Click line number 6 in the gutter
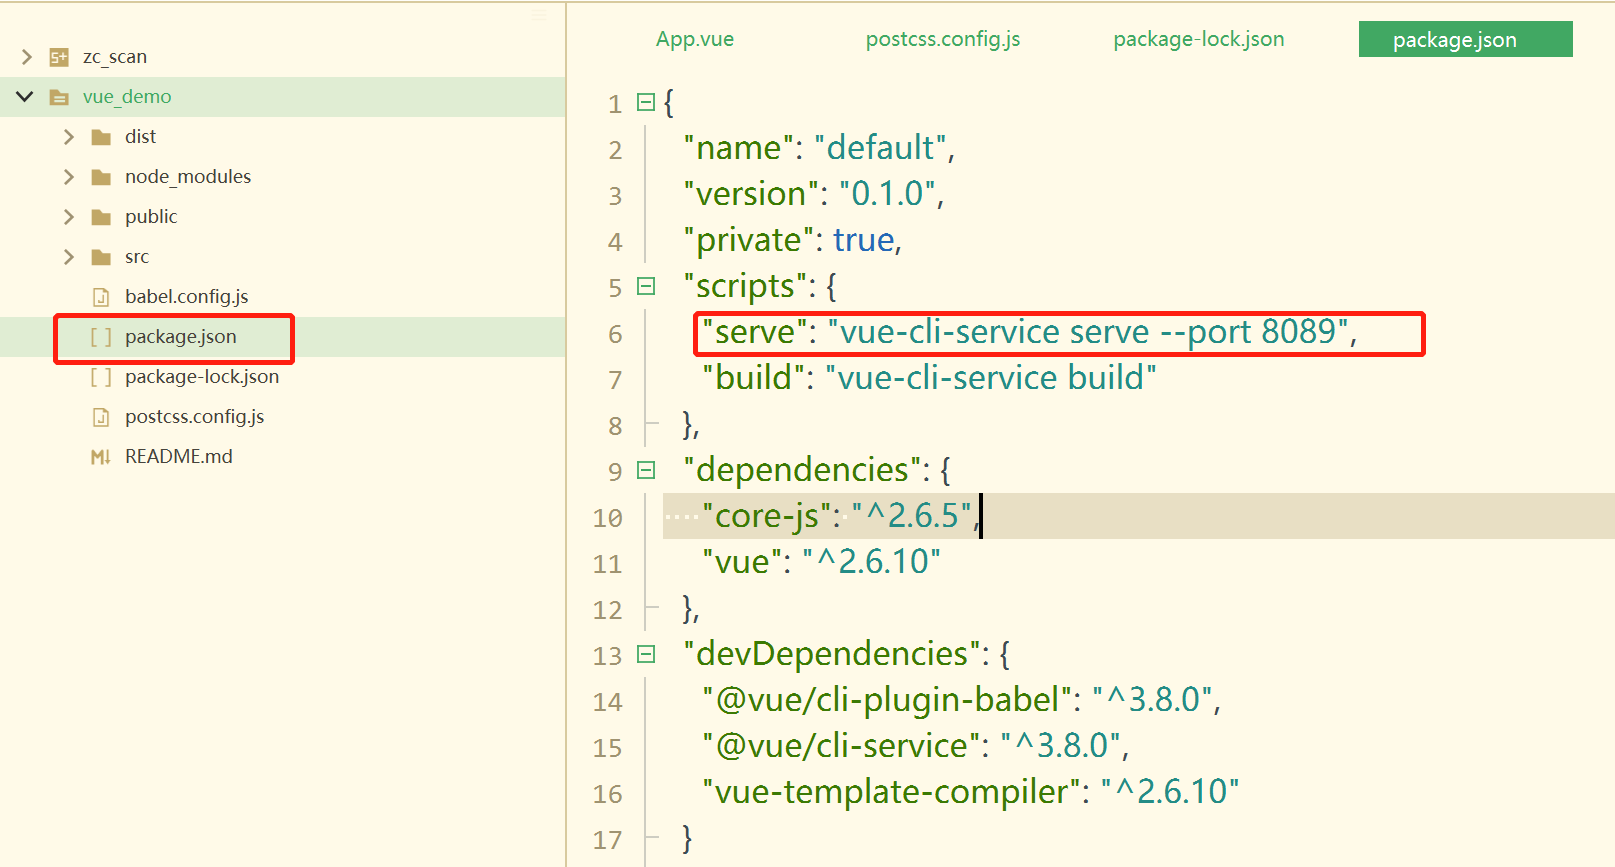1615x867 pixels. tap(615, 334)
